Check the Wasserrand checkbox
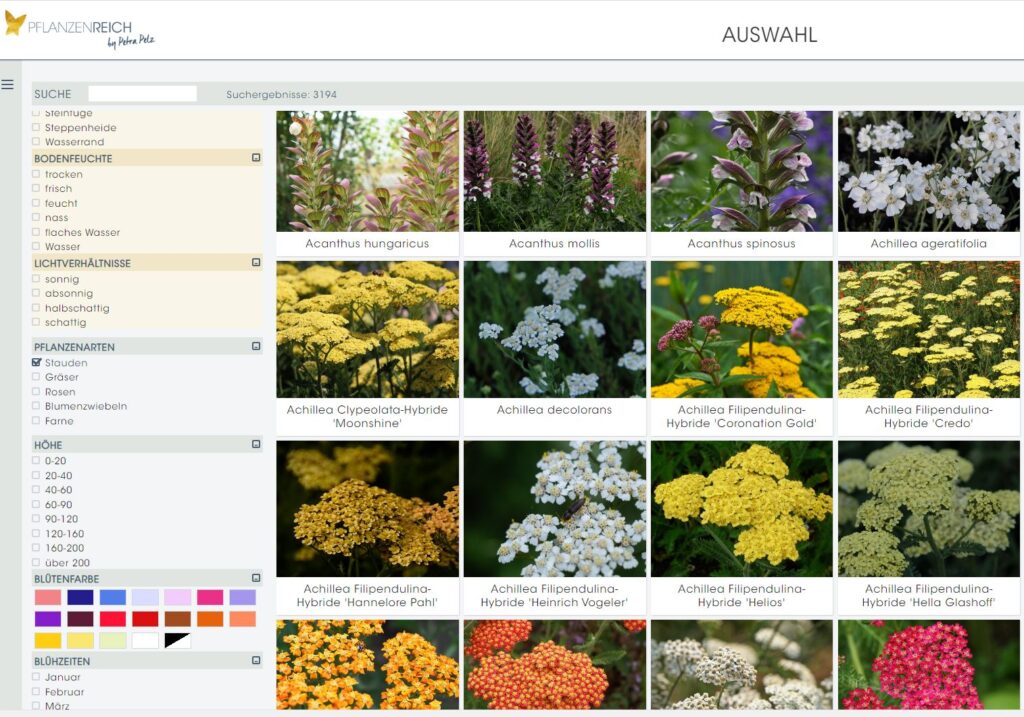 [36, 142]
